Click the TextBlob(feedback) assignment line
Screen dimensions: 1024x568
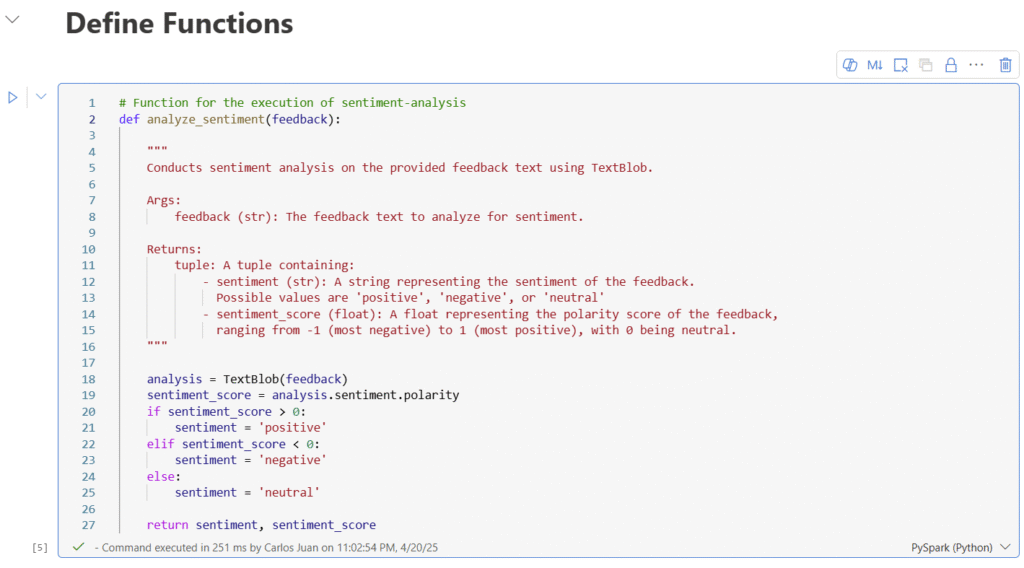[247, 379]
